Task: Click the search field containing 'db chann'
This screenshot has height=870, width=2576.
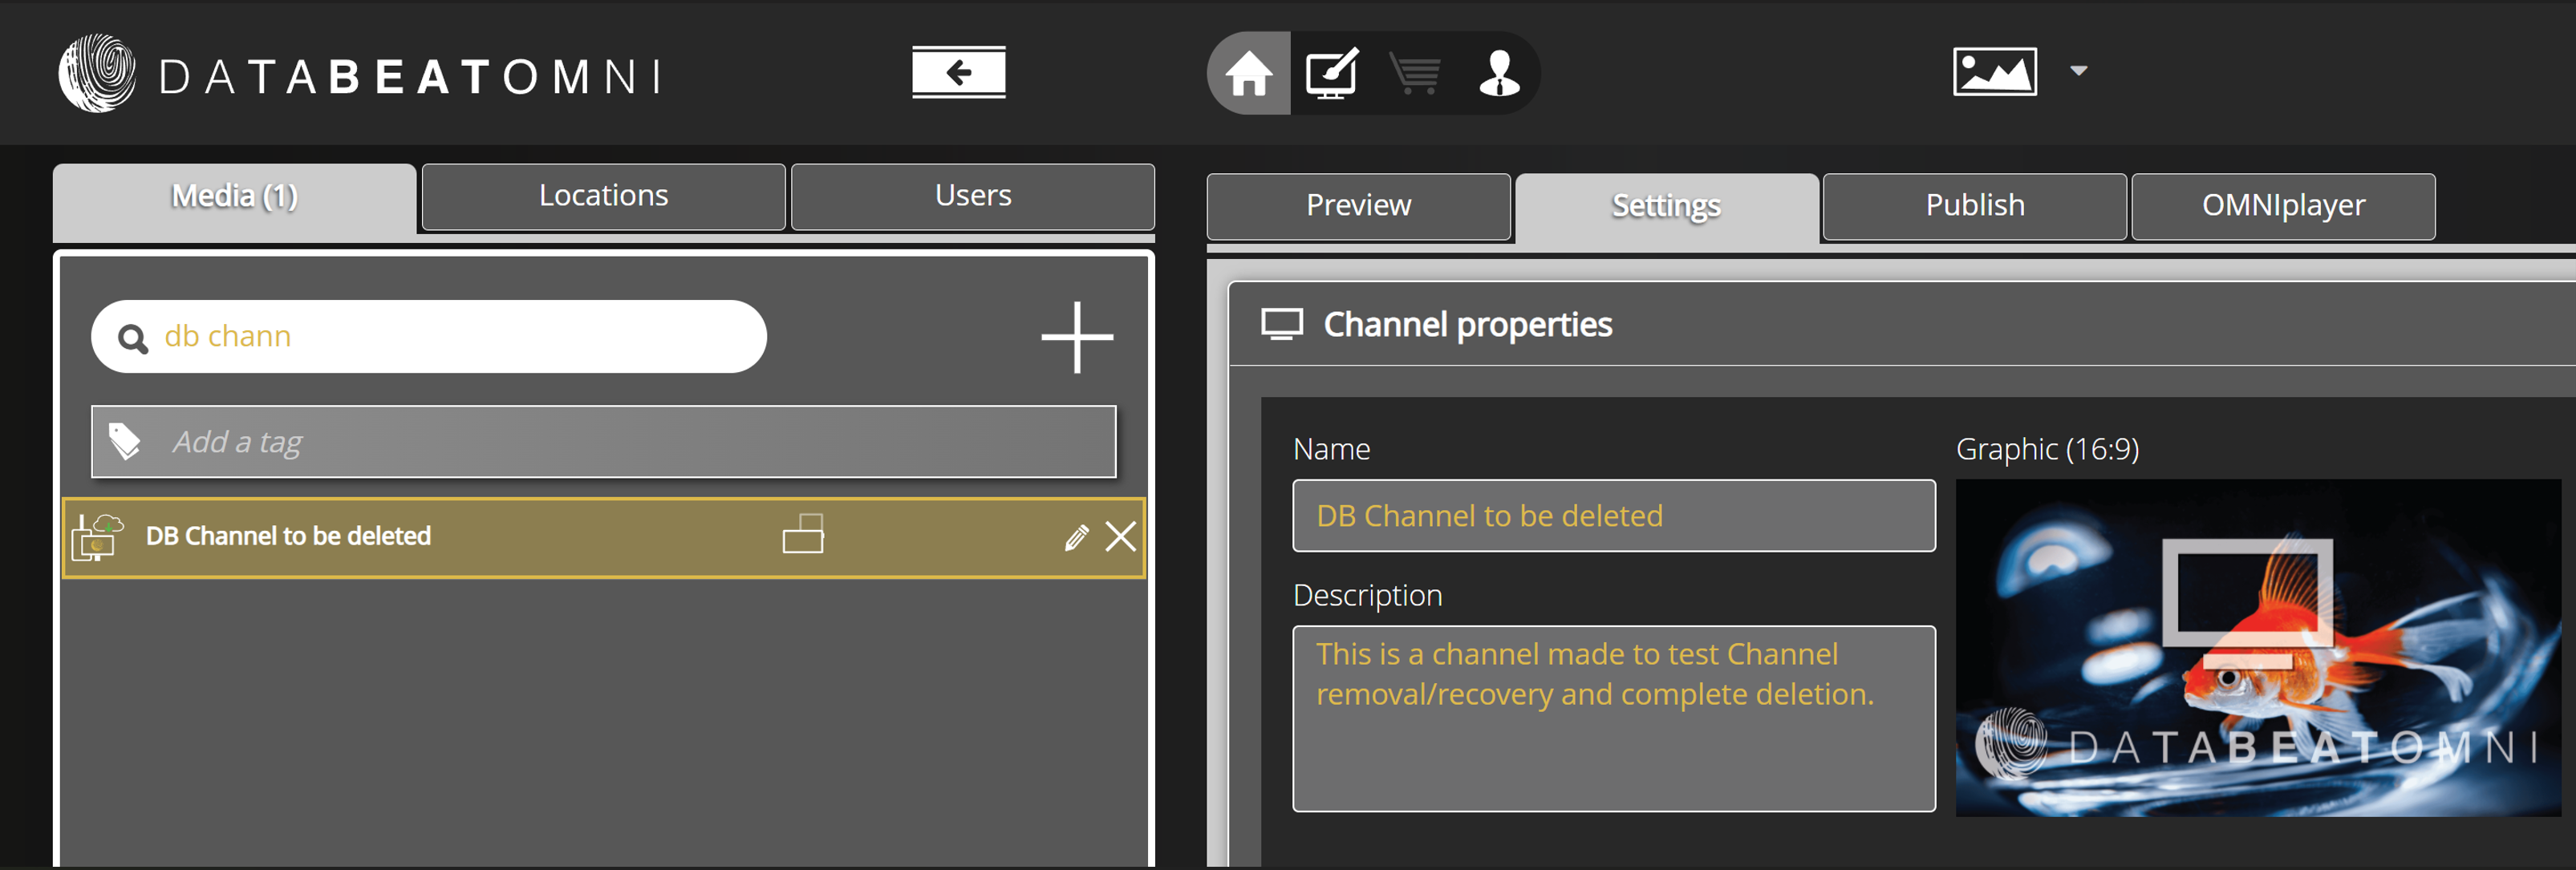Action: (x=428, y=337)
